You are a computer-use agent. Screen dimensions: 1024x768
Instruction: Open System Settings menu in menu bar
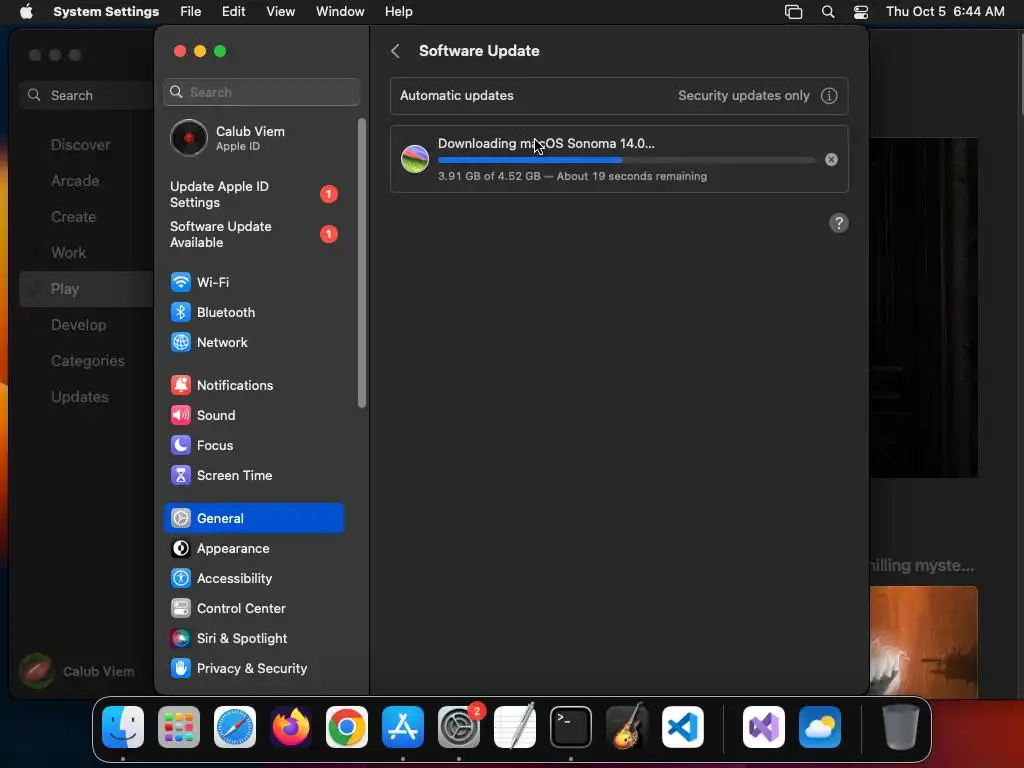tap(106, 12)
